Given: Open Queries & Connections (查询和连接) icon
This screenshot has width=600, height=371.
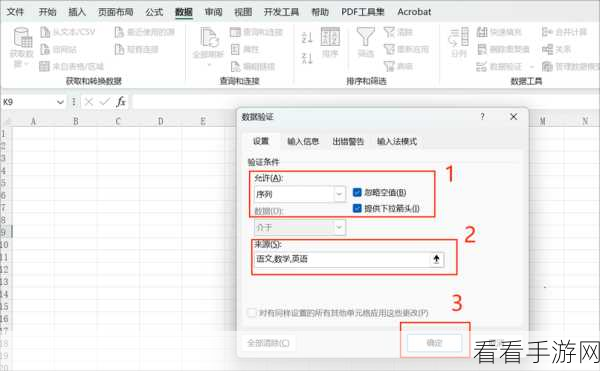Looking at the screenshot, I should point(235,32).
